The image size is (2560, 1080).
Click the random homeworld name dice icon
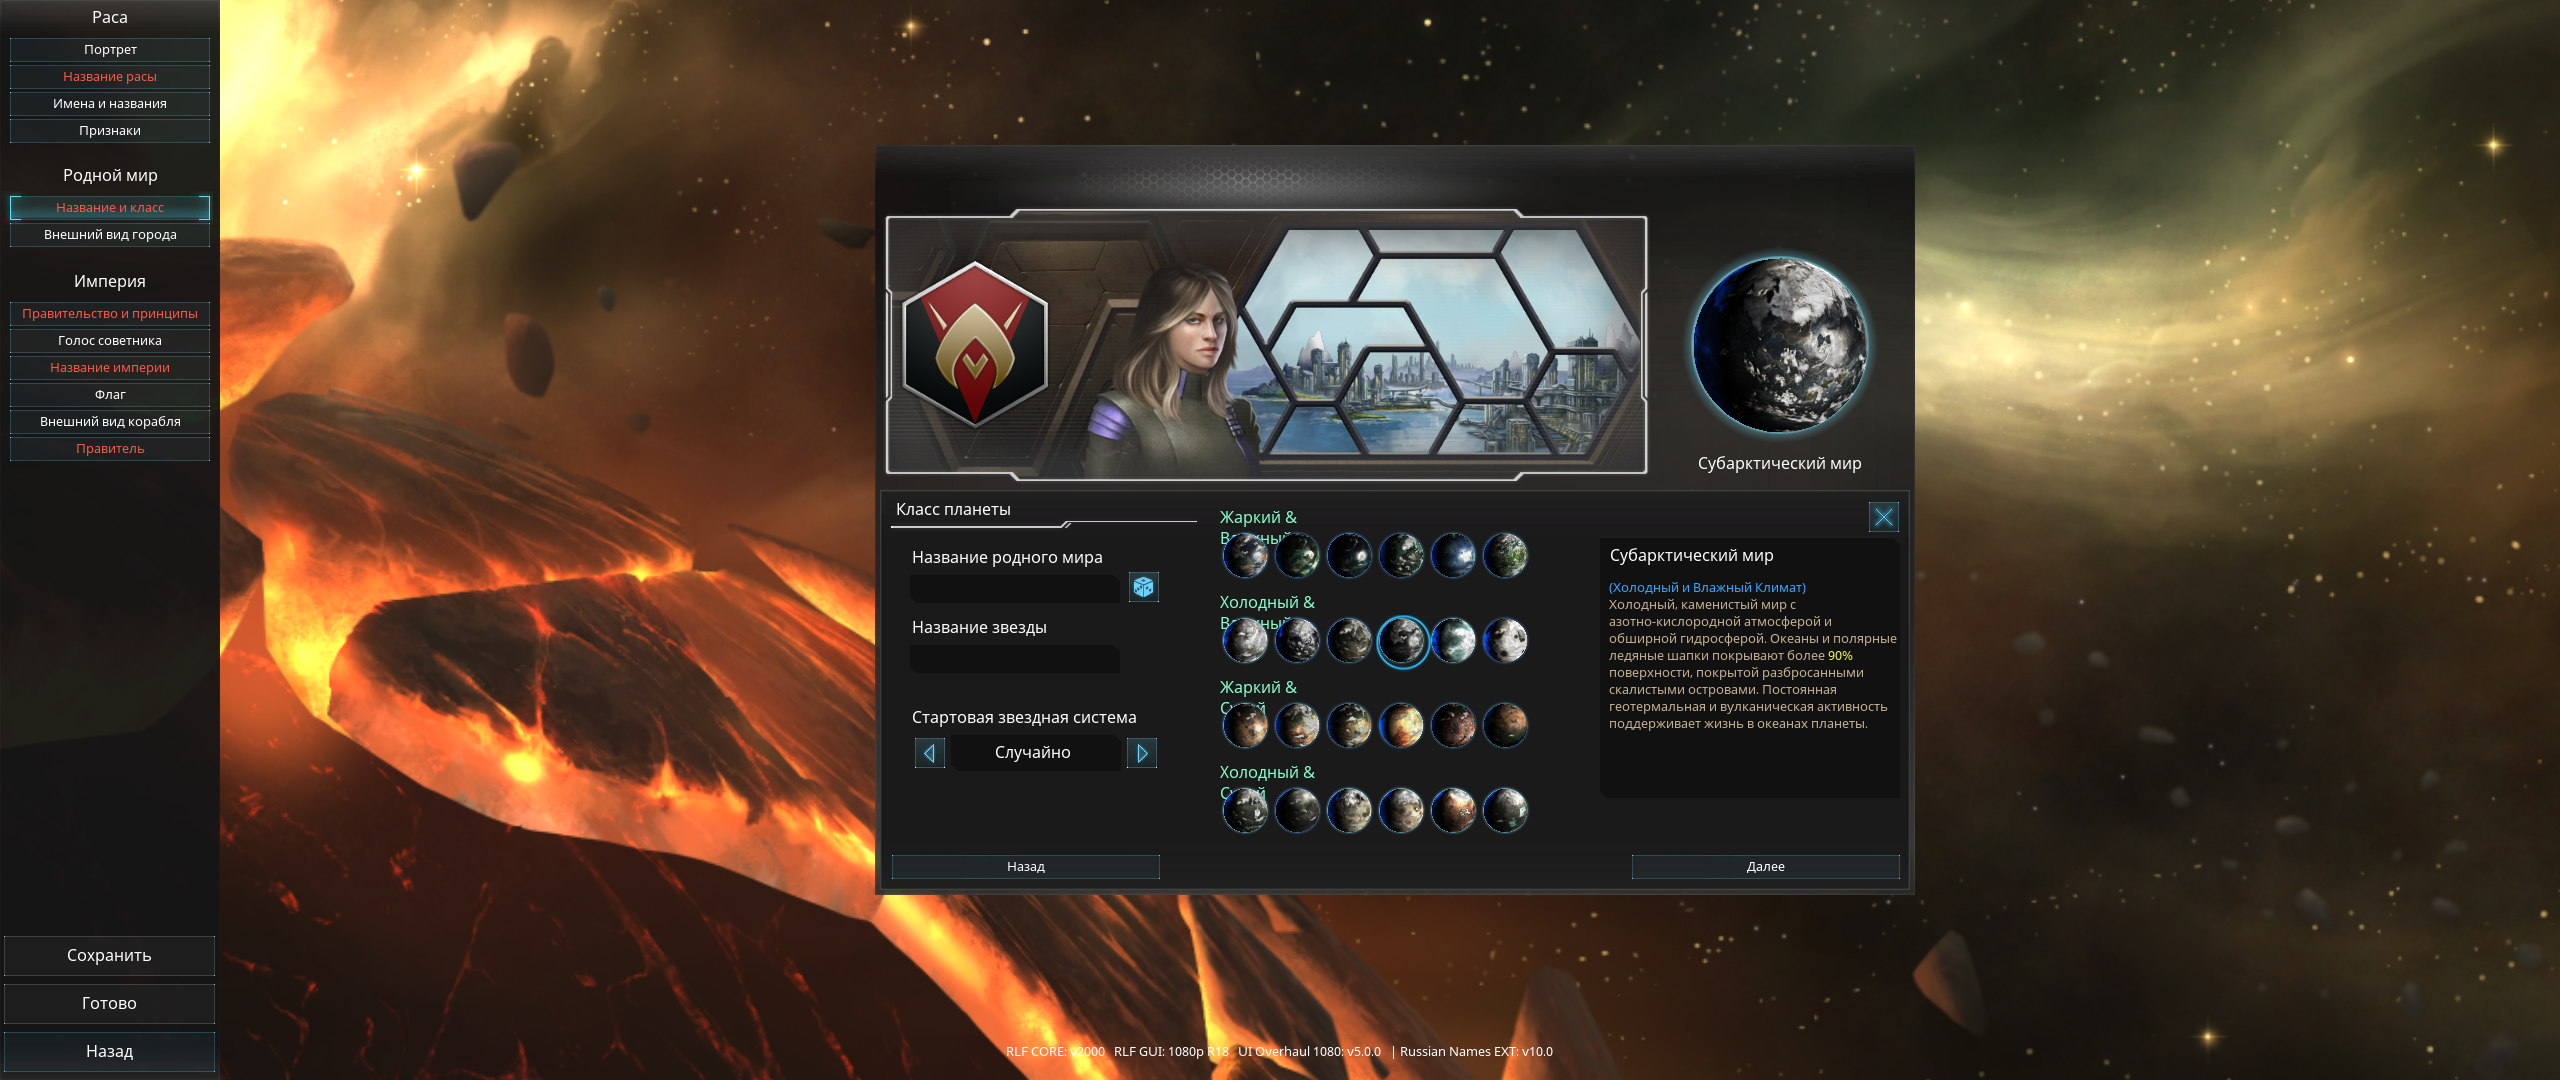(1143, 587)
